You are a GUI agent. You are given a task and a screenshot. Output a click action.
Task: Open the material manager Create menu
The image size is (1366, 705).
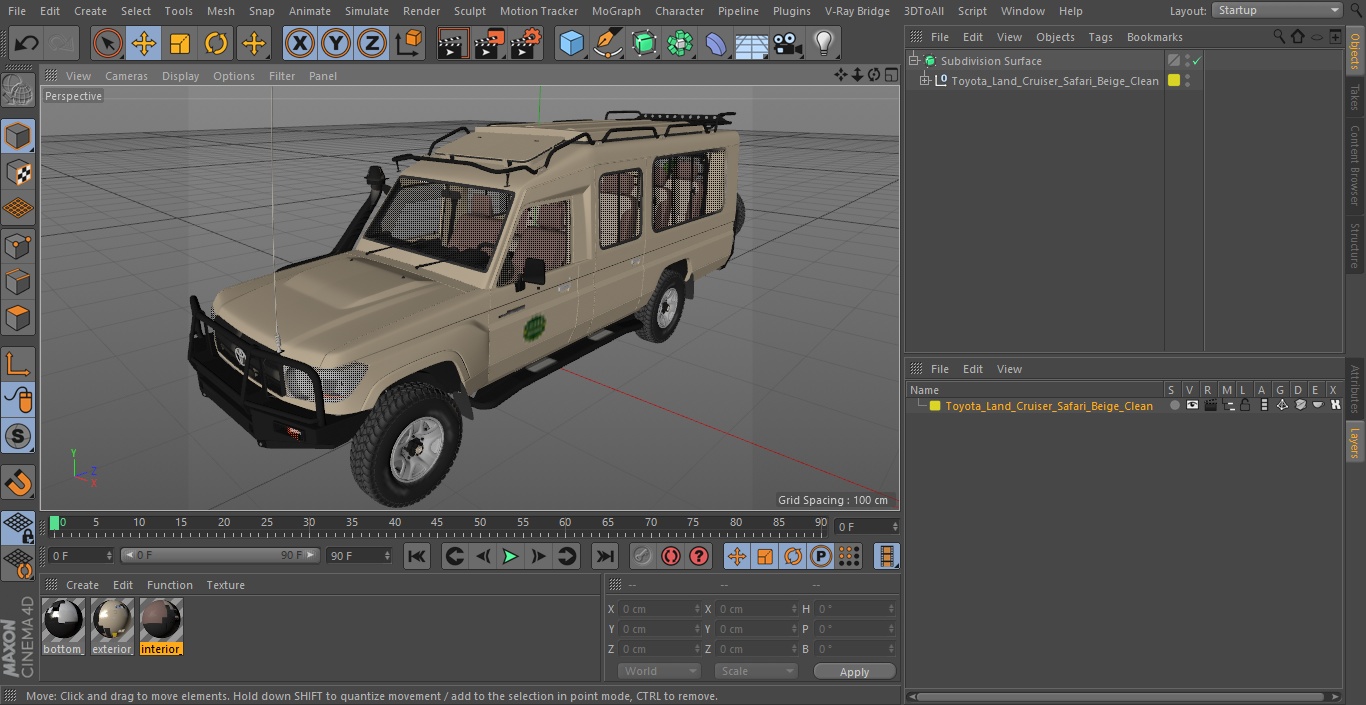pos(83,585)
